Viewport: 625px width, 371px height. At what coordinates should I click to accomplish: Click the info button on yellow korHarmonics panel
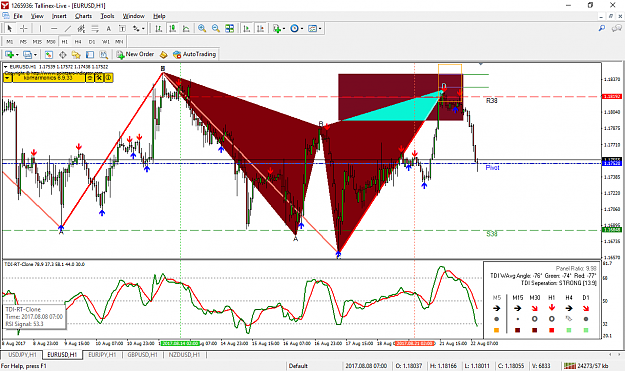[x=108, y=78]
